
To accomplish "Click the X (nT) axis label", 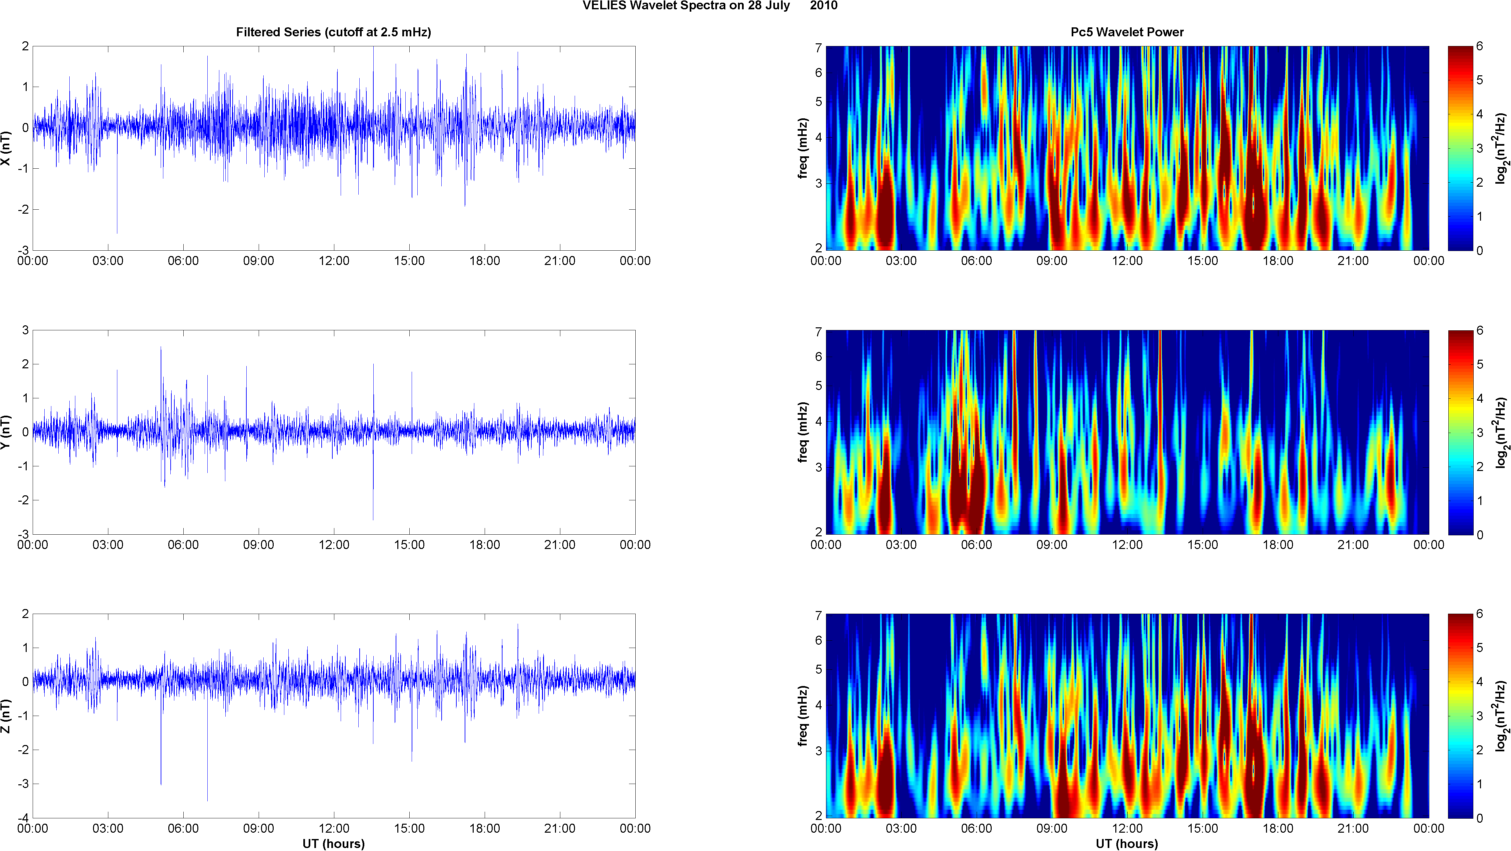I will (x=7, y=148).
